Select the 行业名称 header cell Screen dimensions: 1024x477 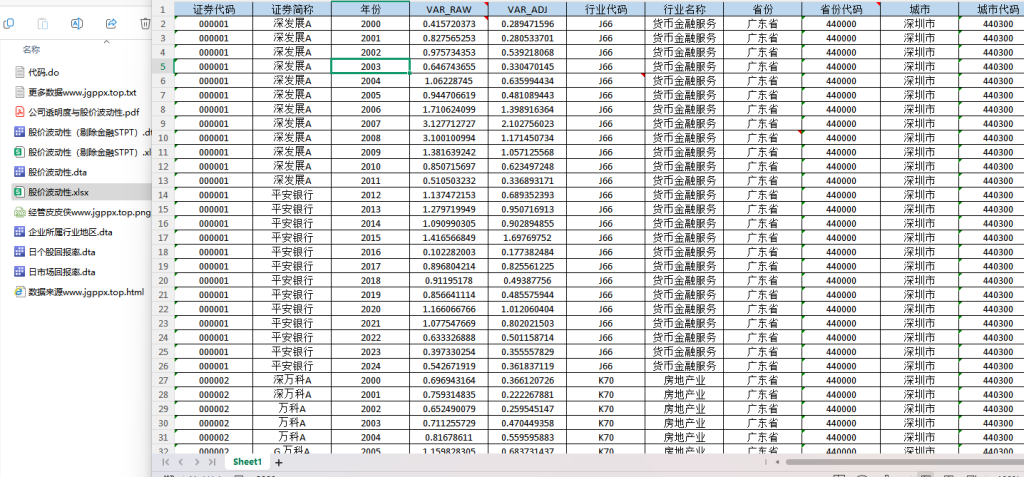pyautogui.click(x=684, y=9)
